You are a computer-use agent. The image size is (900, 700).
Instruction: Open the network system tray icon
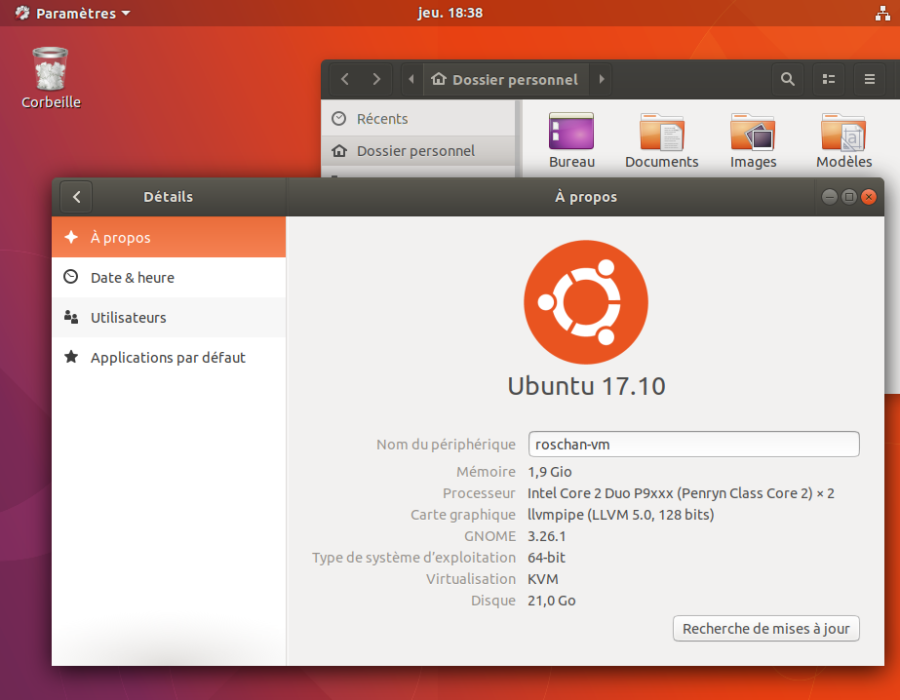click(882, 13)
